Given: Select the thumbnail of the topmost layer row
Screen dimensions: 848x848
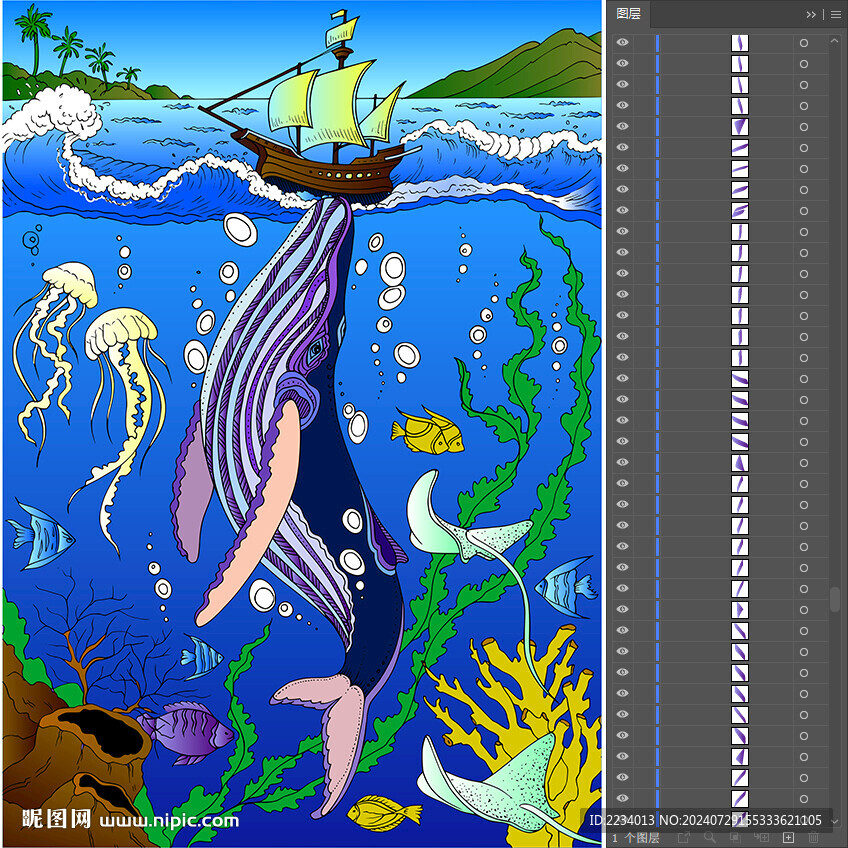Looking at the screenshot, I should (740, 43).
